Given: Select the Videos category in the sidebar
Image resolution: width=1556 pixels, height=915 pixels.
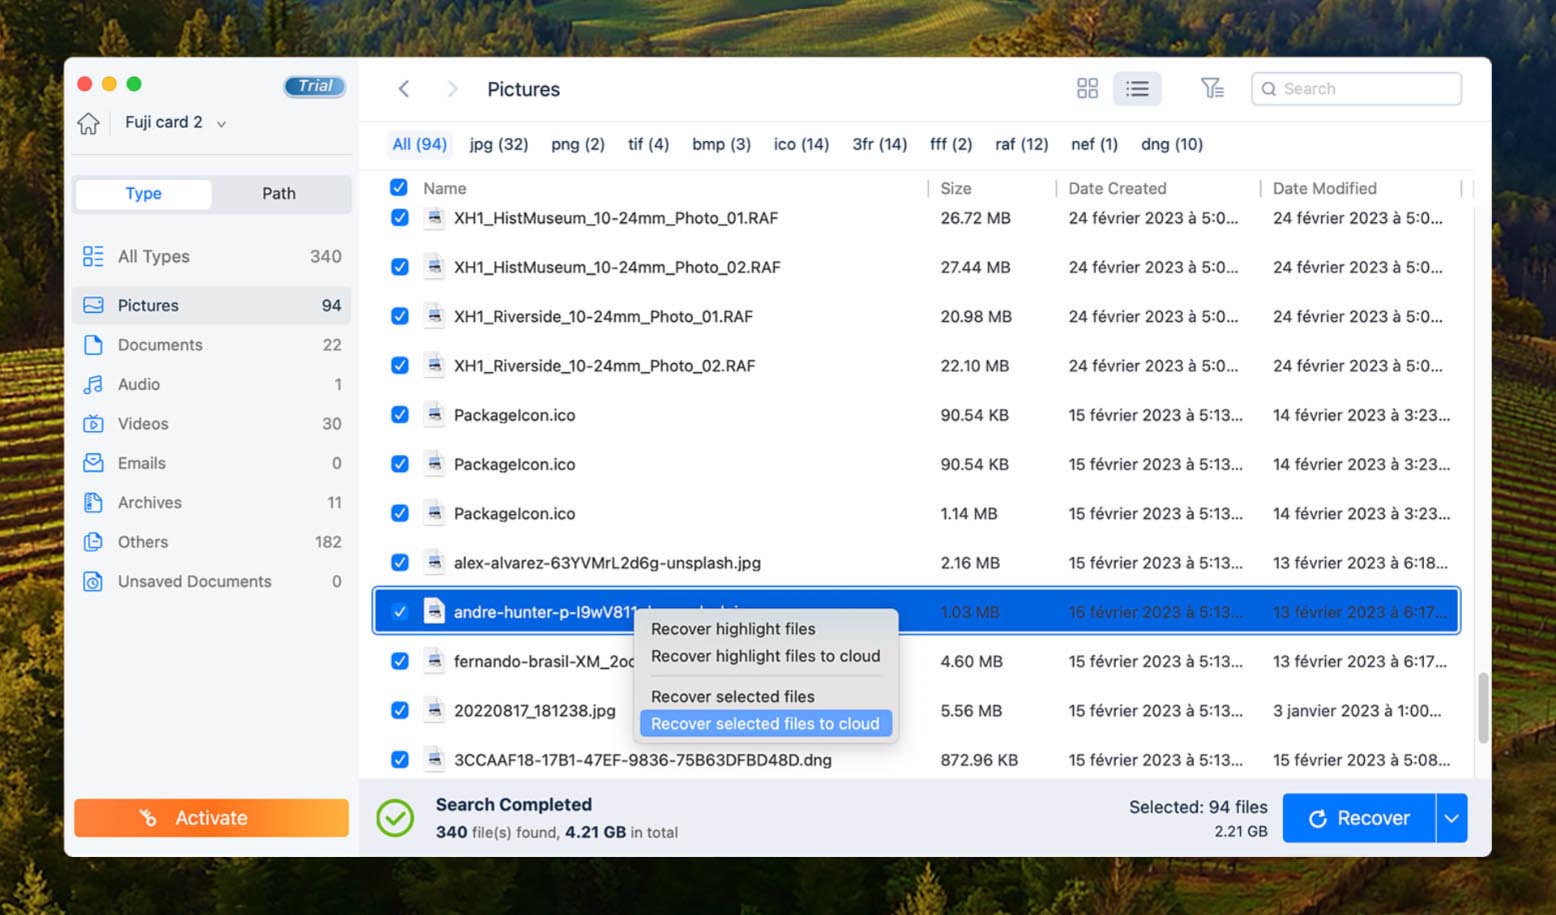Looking at the screenshot, I should [x=143, y=423].
